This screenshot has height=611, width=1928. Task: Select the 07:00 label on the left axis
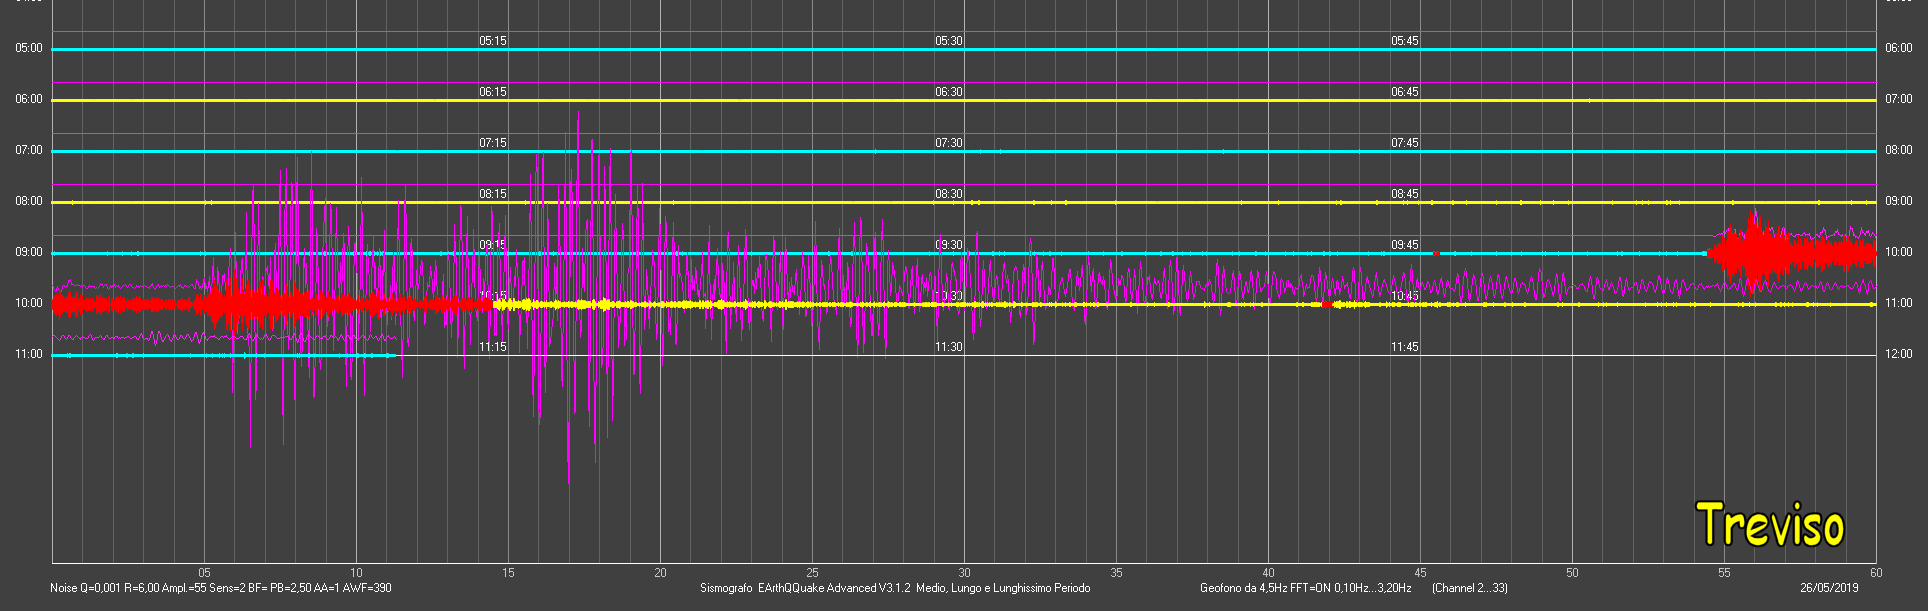[29, 150]
